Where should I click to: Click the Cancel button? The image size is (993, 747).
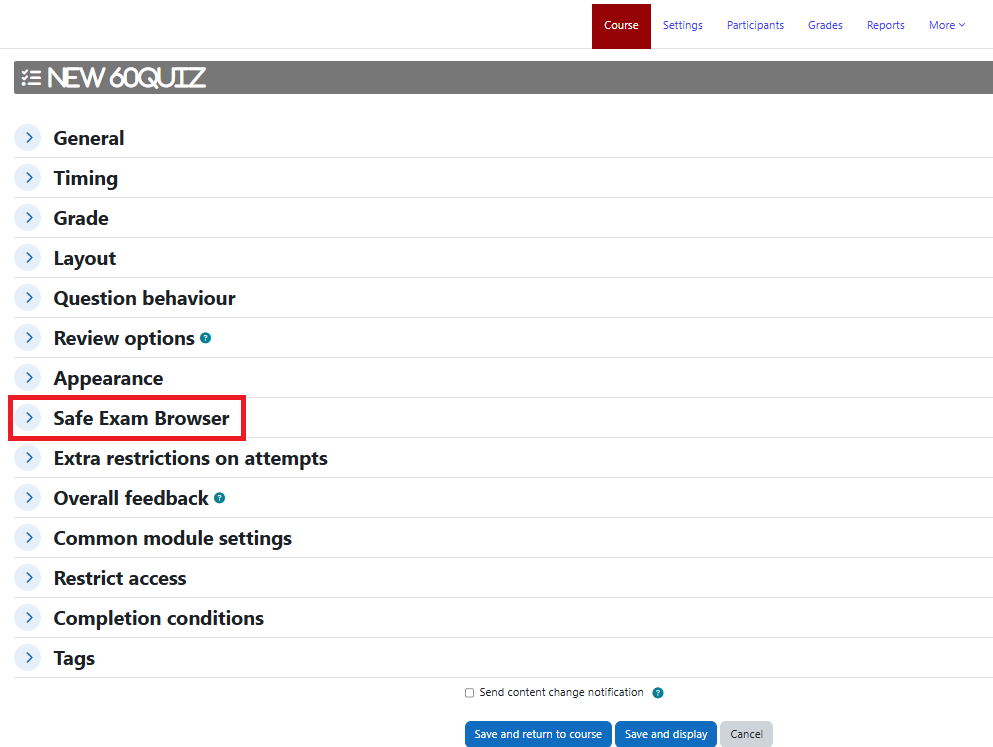tap(746, 734)
